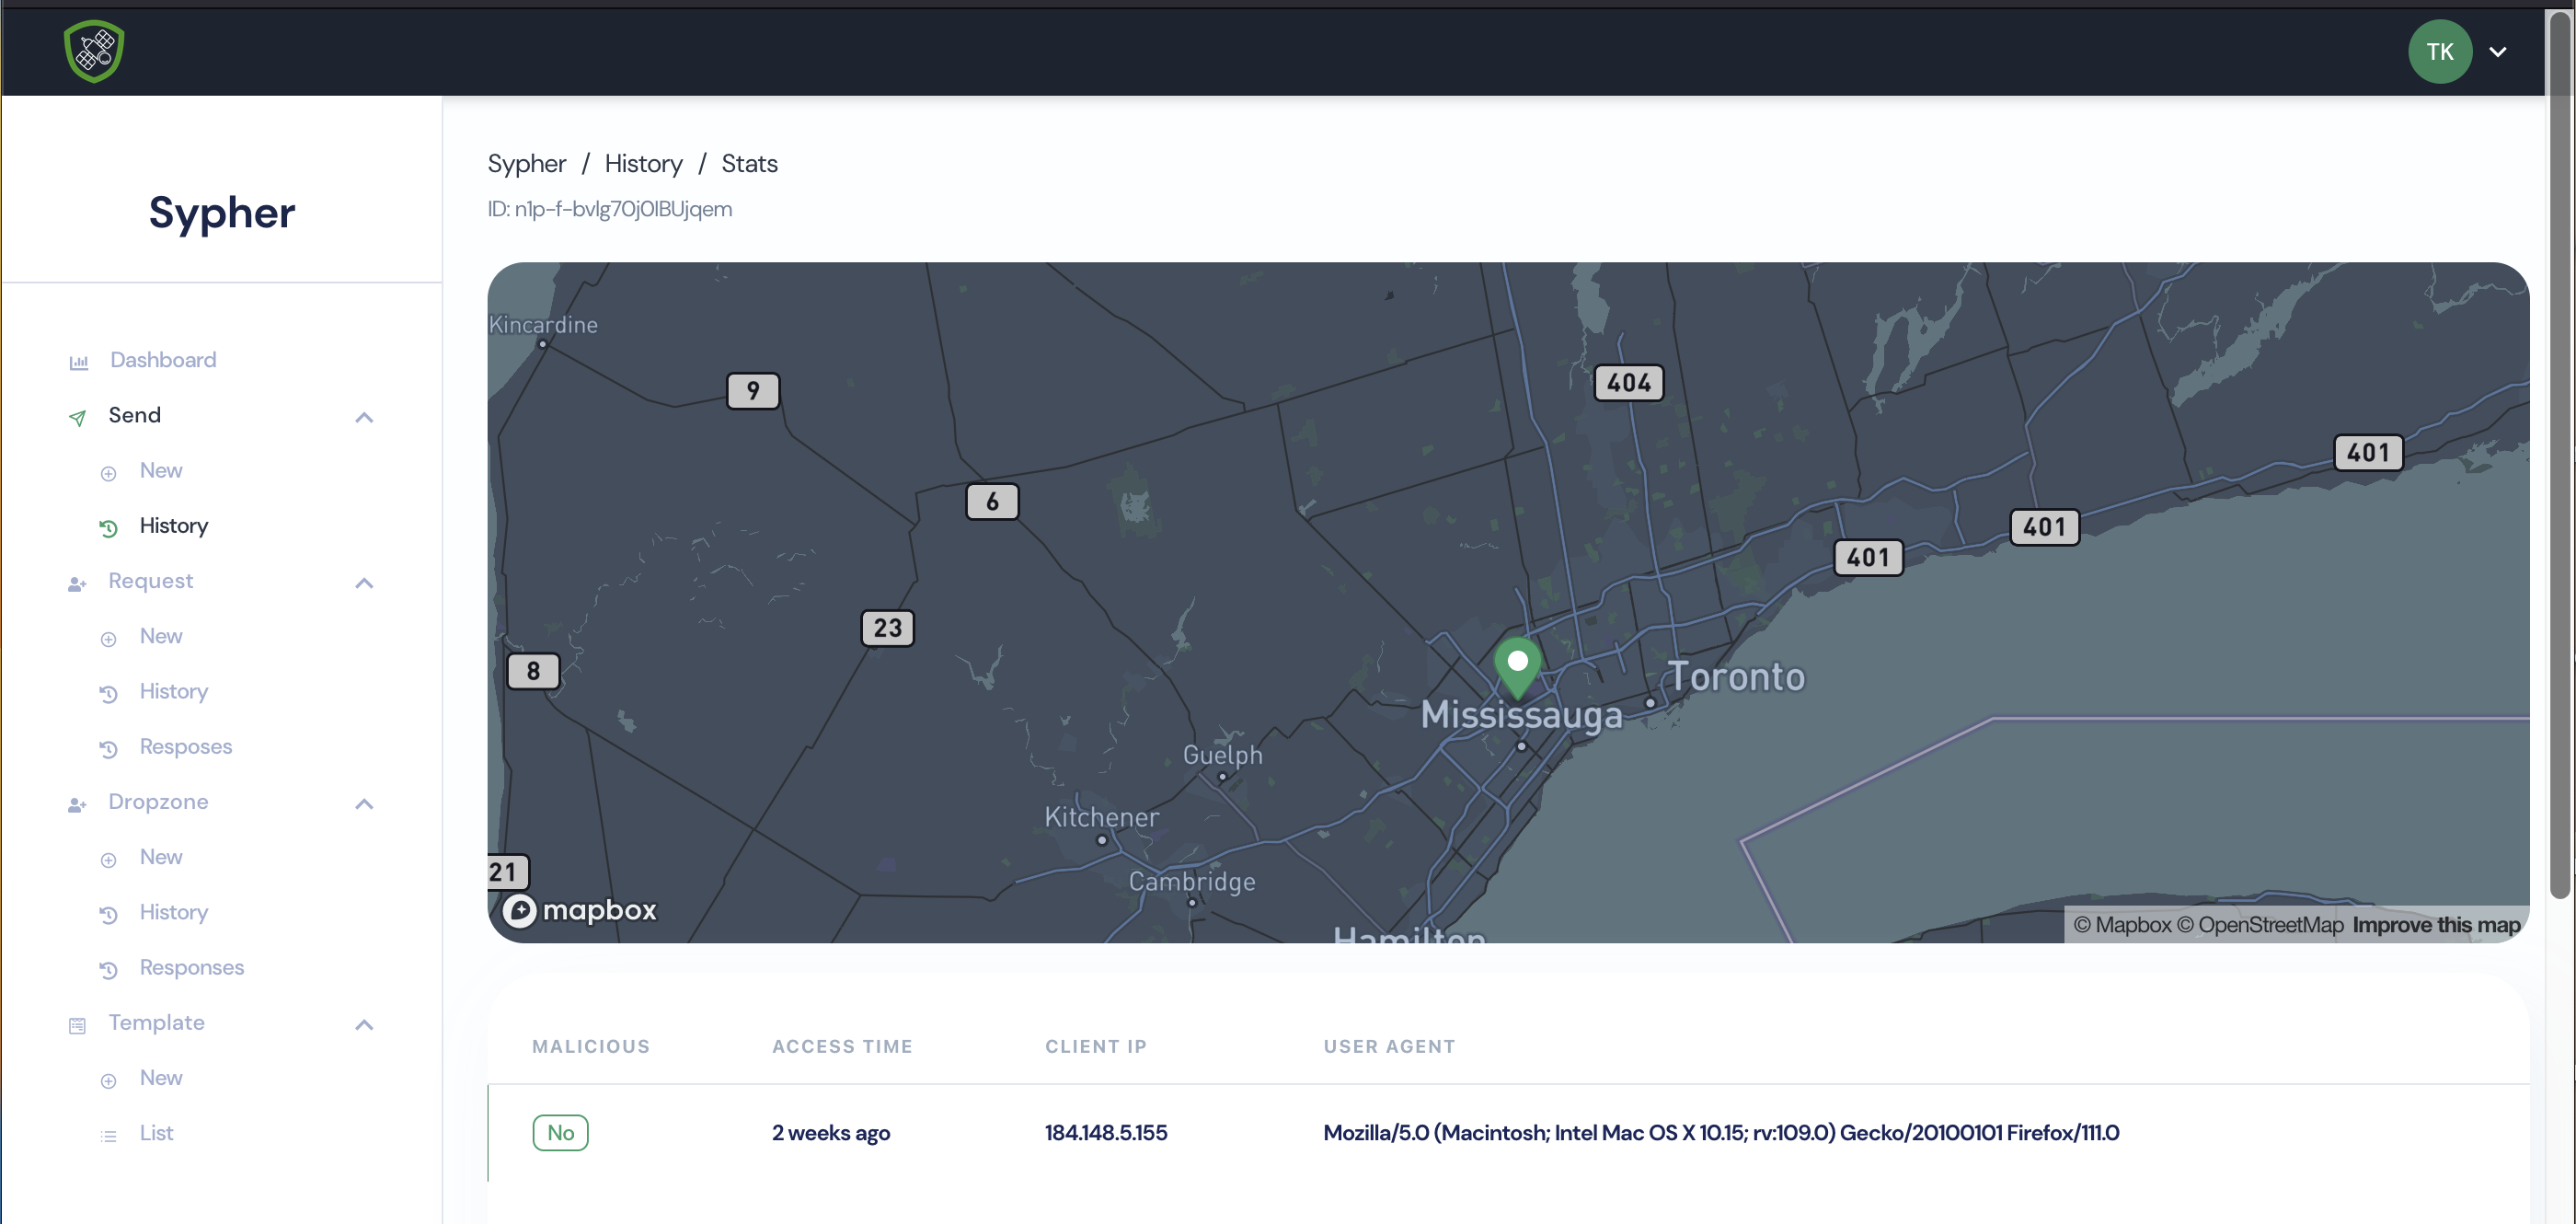This screenshot has height=1224, width=2576.
Task: Open New under Dropzone
Action: click(161, 857)
